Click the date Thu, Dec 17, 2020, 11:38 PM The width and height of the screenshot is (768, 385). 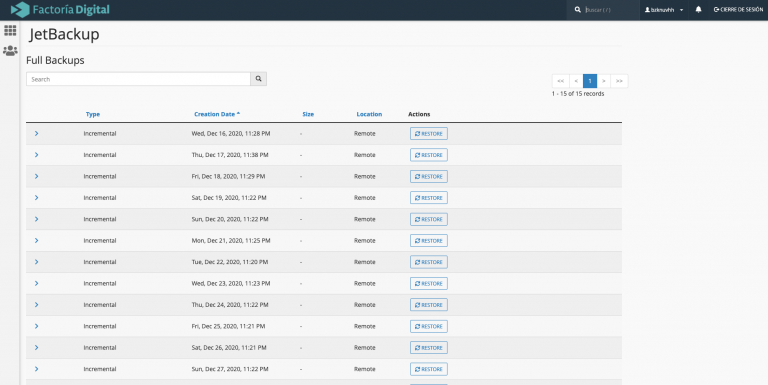[x=230, y=155]
